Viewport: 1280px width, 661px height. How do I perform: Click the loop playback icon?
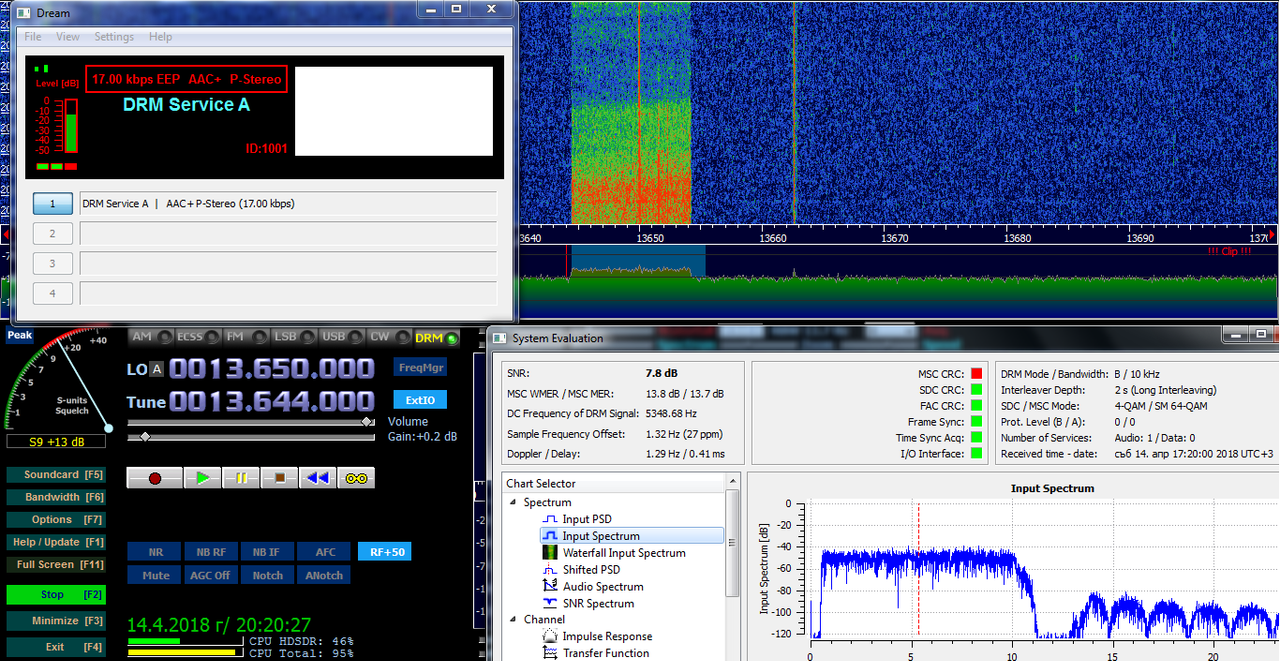click(x=356, y=478)
